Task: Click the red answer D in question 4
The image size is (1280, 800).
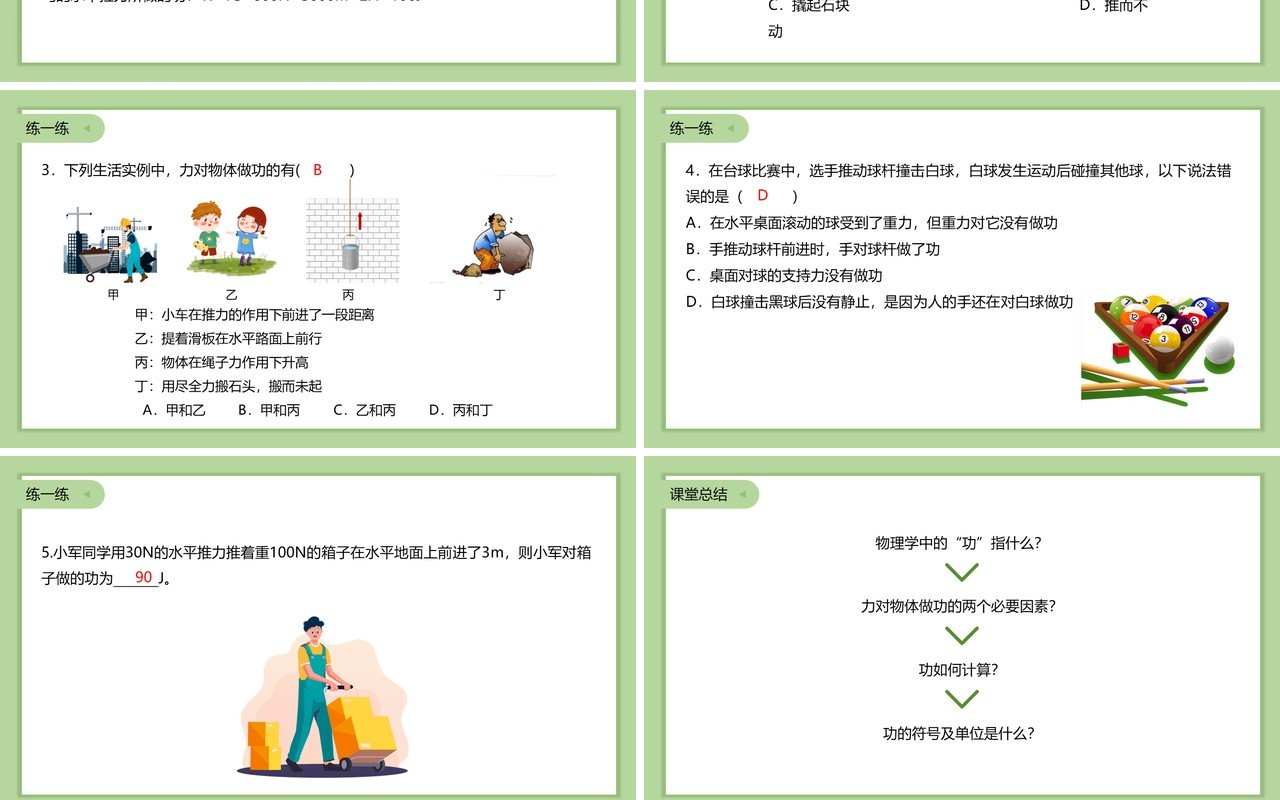Action: point(763,196)
